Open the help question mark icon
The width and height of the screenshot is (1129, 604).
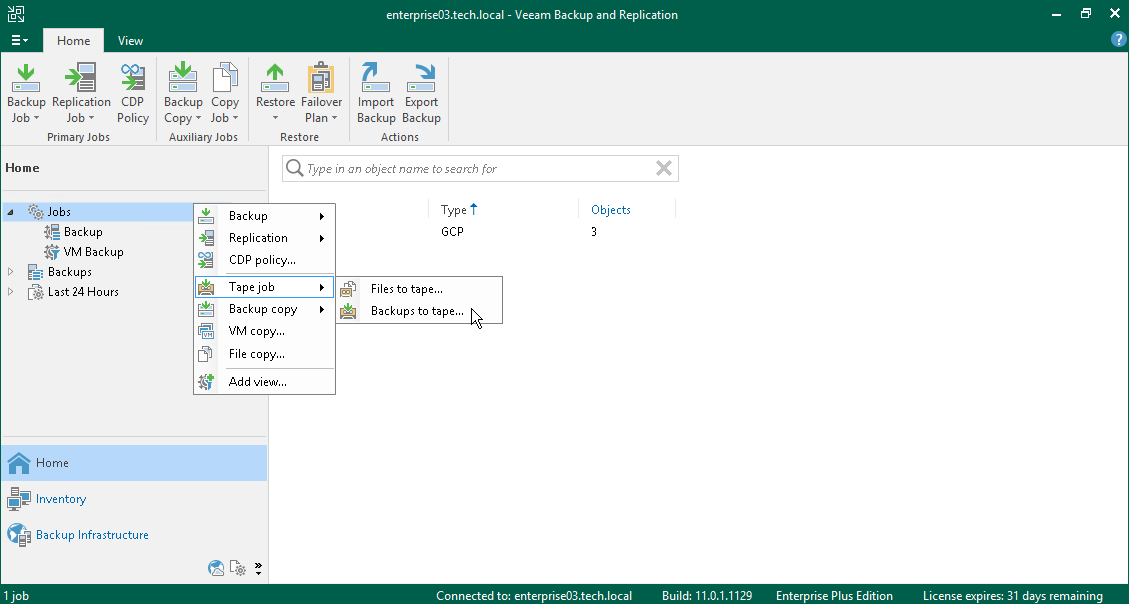point(1118,40)
